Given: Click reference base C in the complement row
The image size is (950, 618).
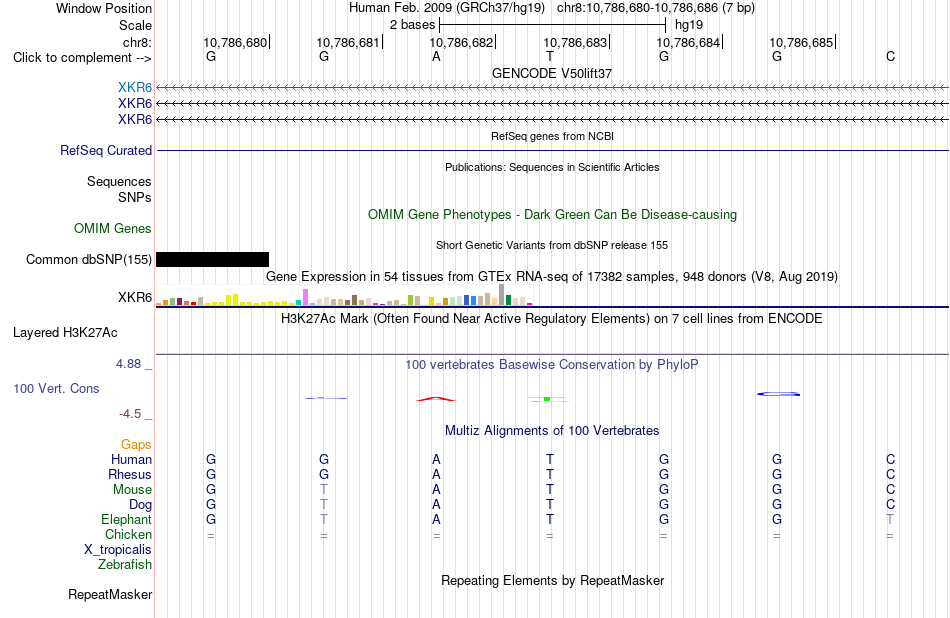Looking at the screenshot, I should (x=890, y=57).
